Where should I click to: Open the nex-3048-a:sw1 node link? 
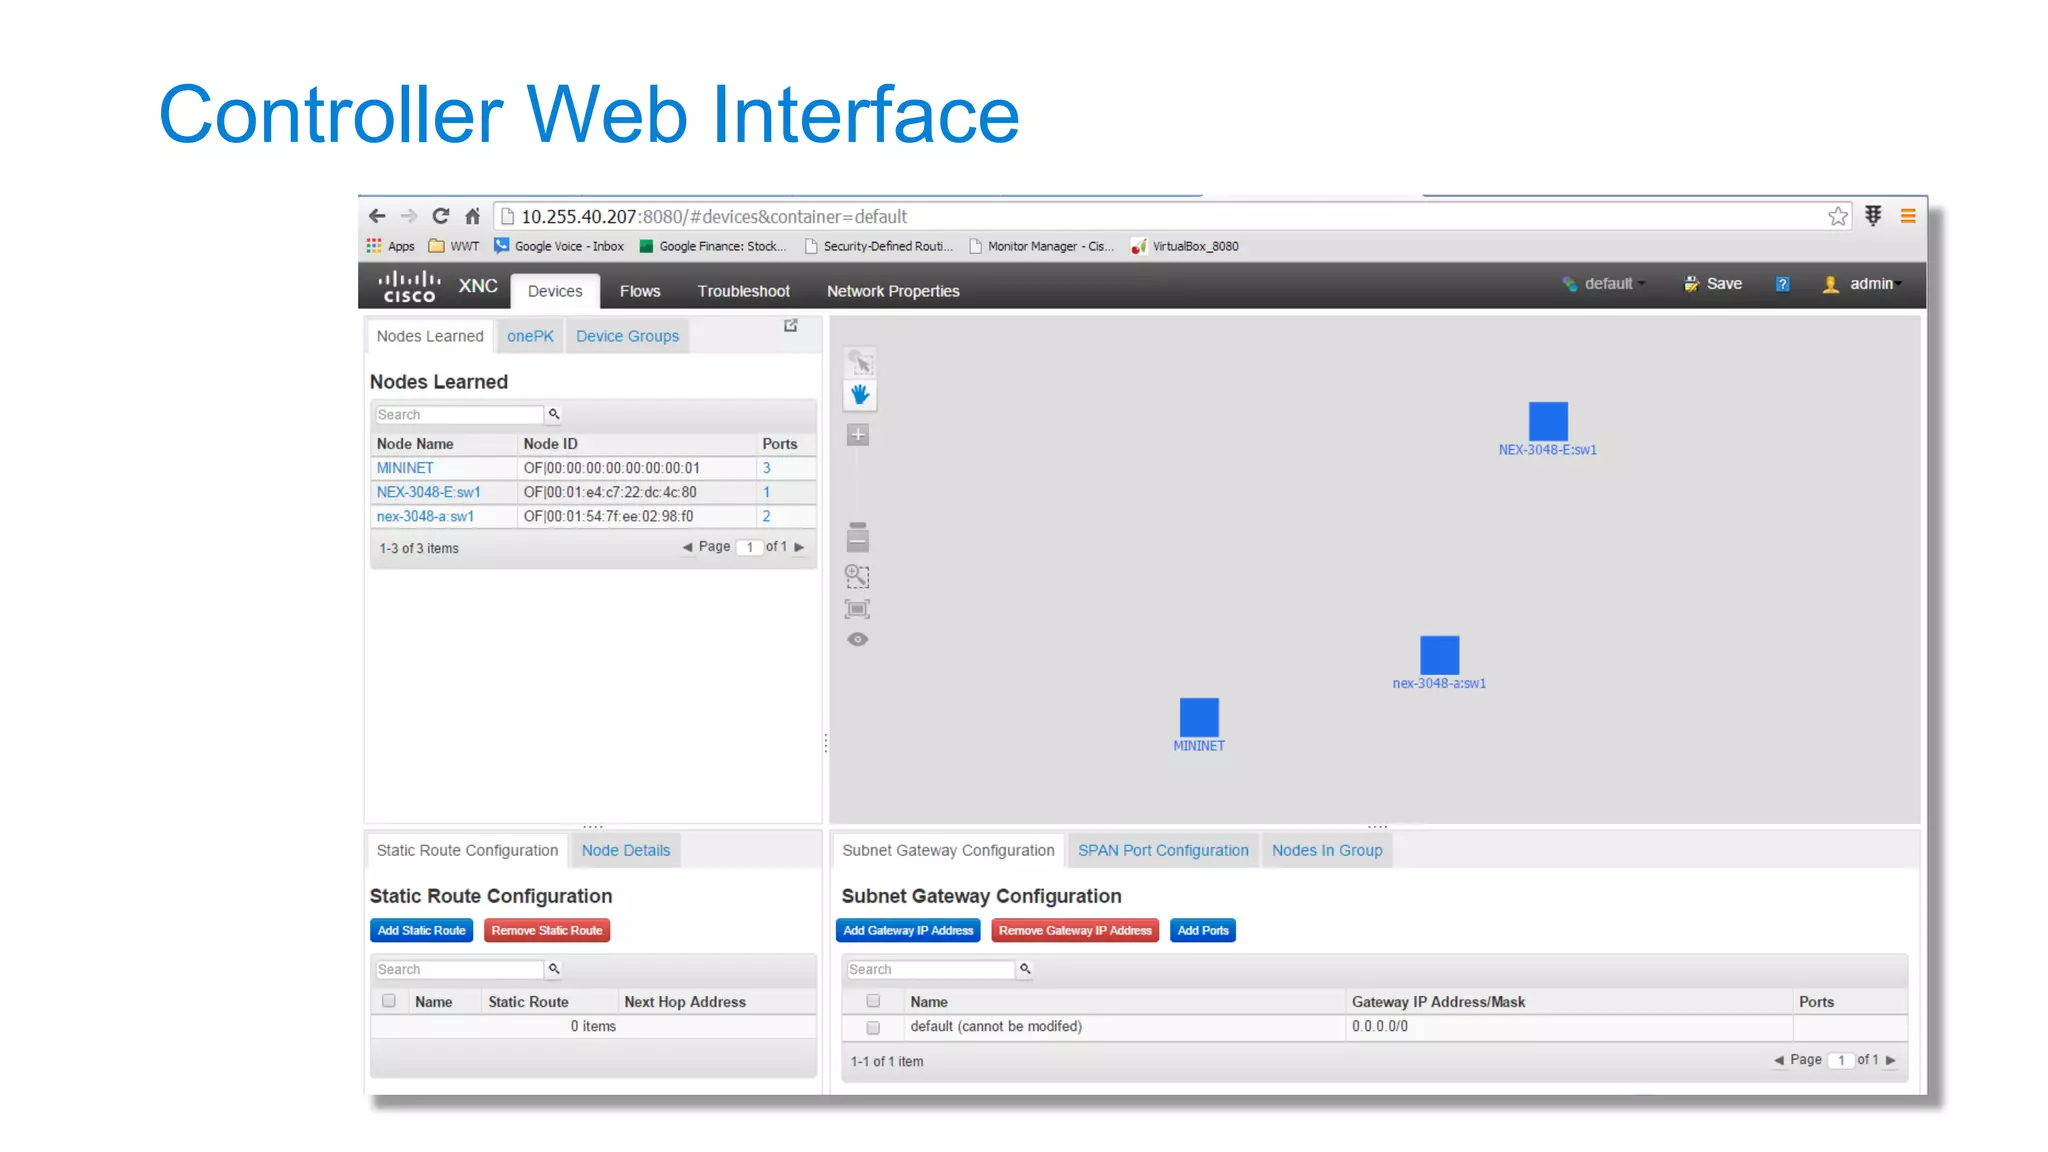point(425,516)
